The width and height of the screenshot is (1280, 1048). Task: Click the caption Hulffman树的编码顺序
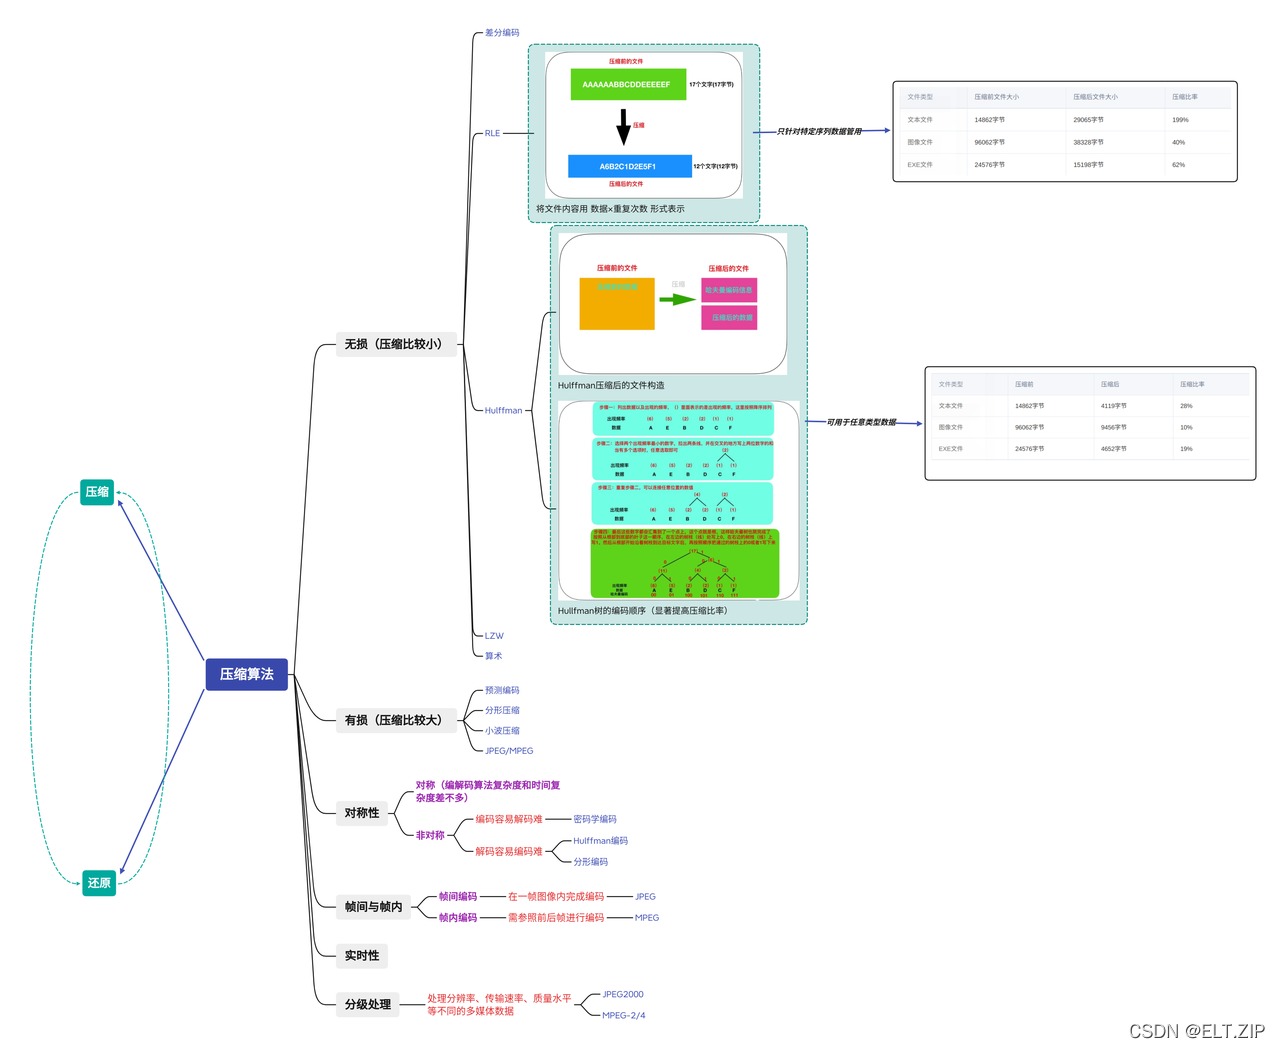(x=643, y=610)
